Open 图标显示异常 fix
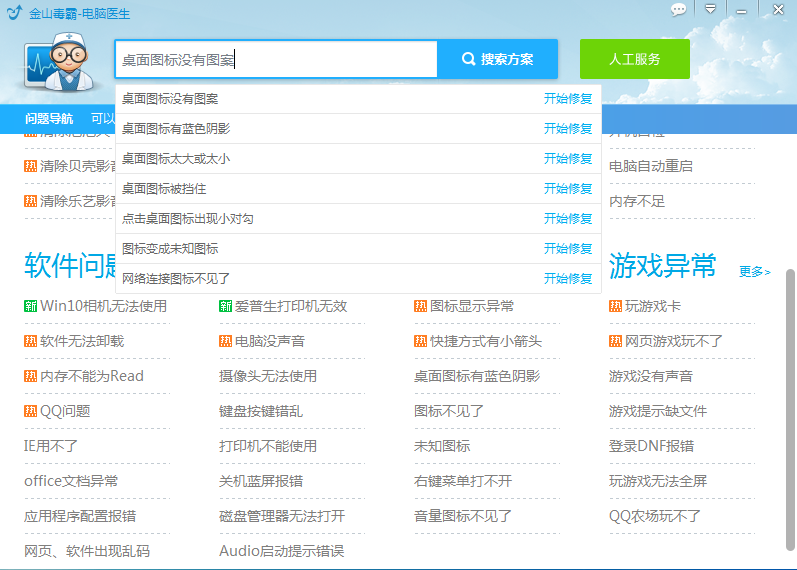The height and width of the screenshot is (570, 797). (x=472, y=306)
